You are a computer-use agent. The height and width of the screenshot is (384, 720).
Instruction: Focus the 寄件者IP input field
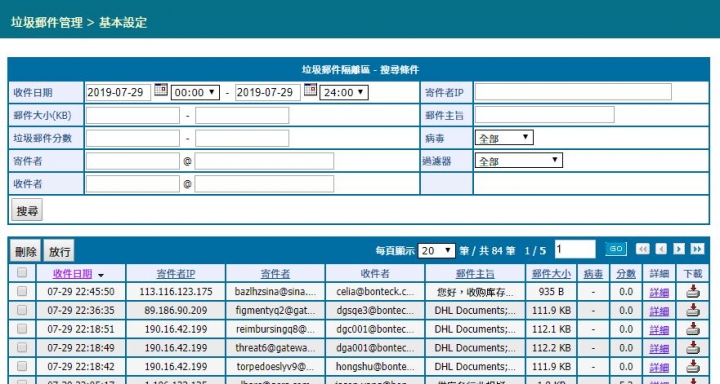(x=573, y=92)
